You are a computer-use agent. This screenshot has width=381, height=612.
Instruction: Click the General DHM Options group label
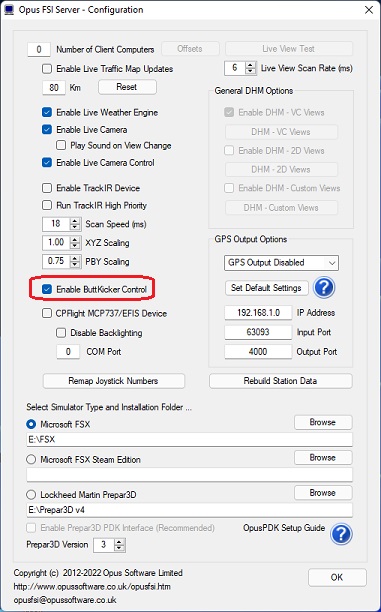point(254,91)
